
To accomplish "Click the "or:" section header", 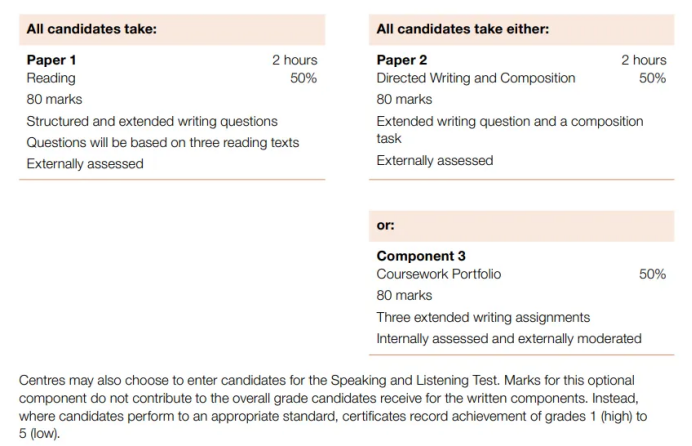I will (386, 226).
